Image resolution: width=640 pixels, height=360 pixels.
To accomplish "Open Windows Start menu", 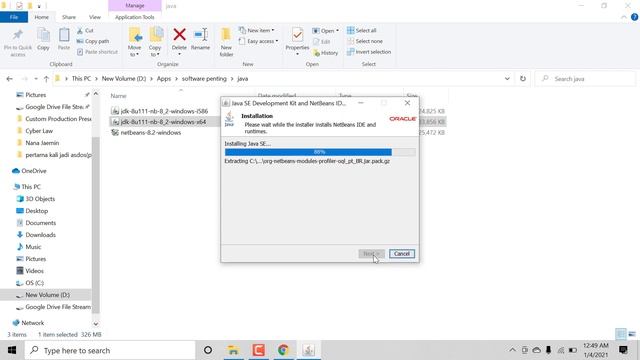I will click(12, 350).
